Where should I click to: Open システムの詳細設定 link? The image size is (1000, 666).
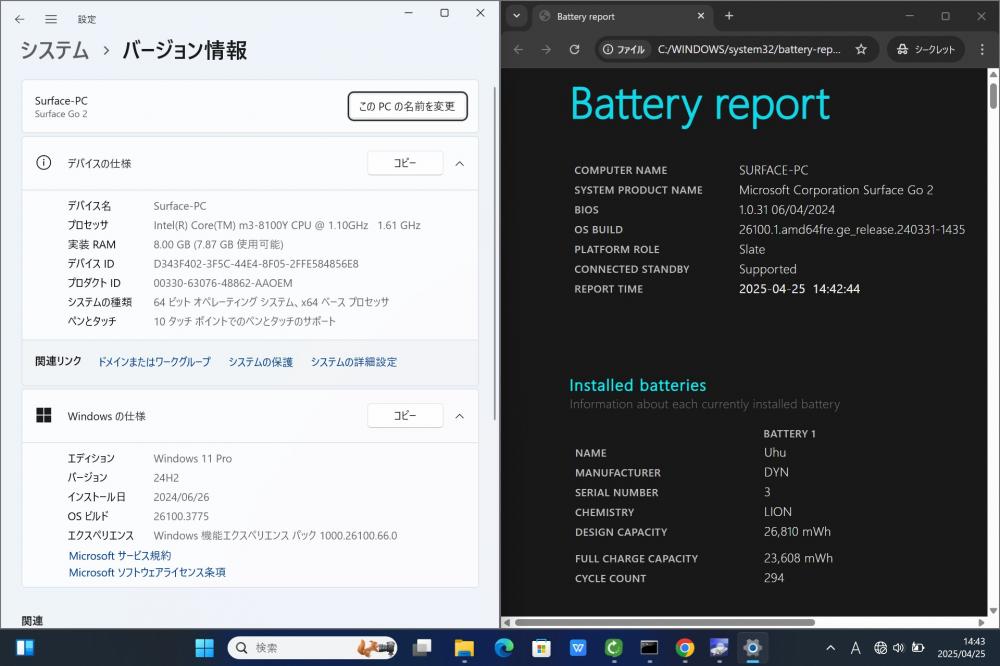pos(353,362)
